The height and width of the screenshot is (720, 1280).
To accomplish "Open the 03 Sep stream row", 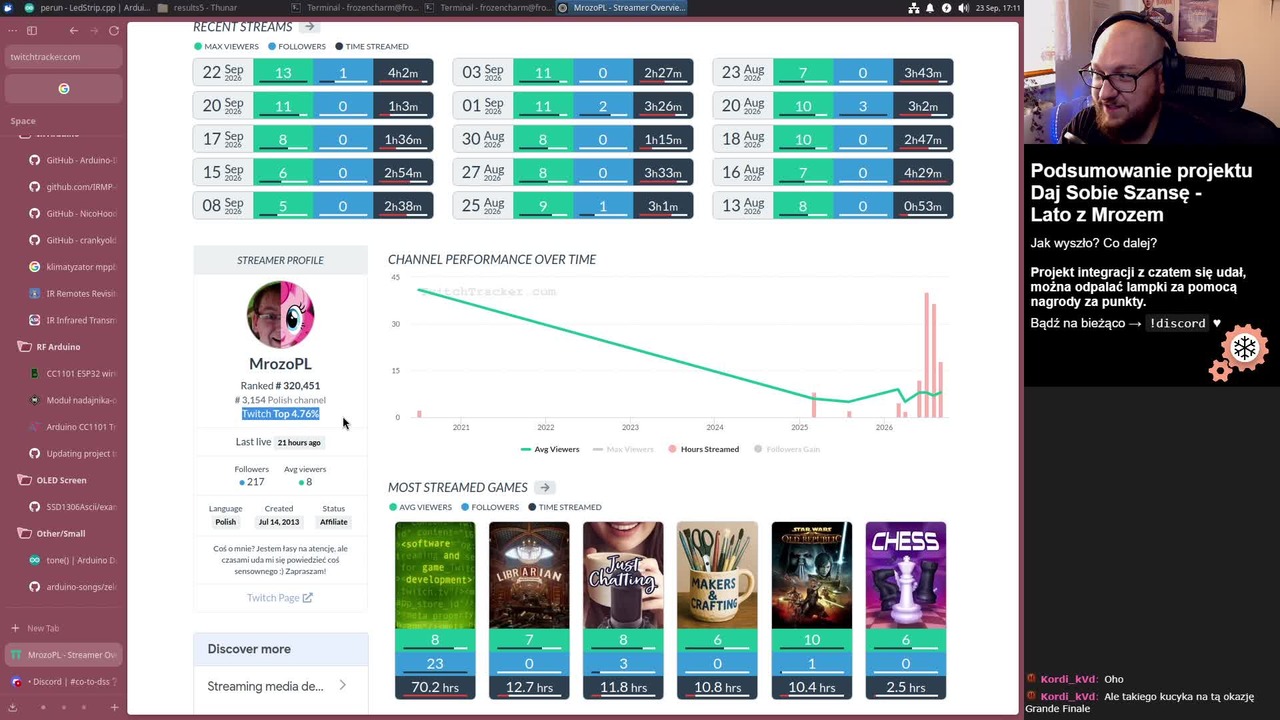I will pos(573,72).
